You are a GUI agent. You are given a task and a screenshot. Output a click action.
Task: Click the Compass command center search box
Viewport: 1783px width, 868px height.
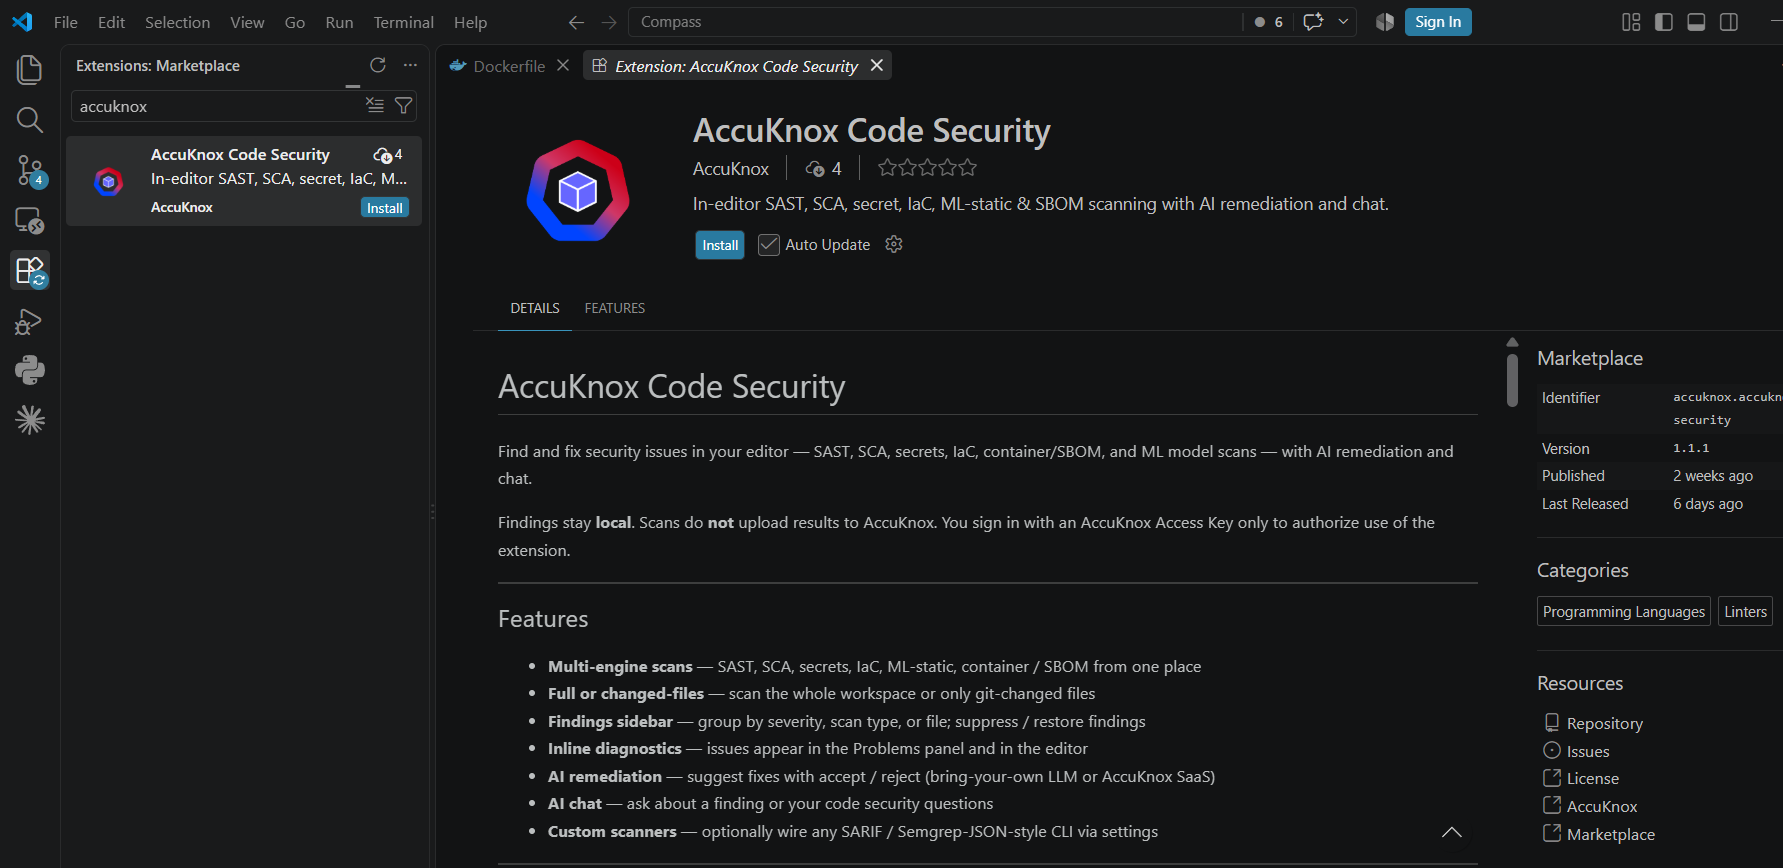point(935,22)
